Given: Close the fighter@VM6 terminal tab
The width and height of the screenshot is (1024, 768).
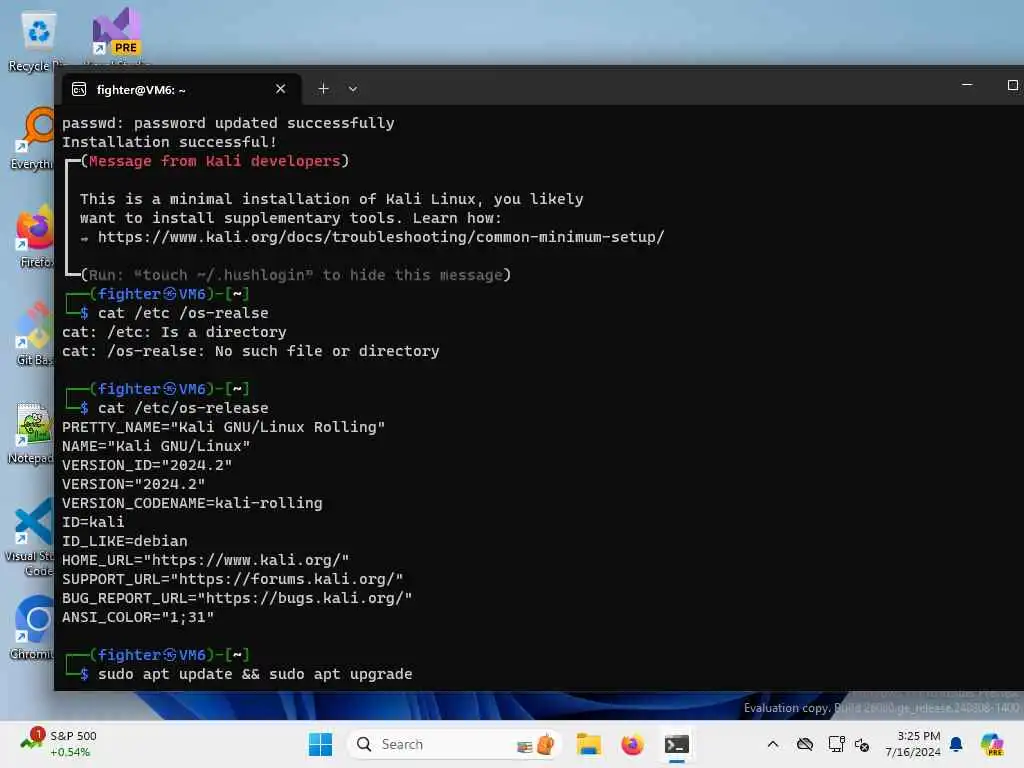Looking at the screenshot, I should [280, 89].
